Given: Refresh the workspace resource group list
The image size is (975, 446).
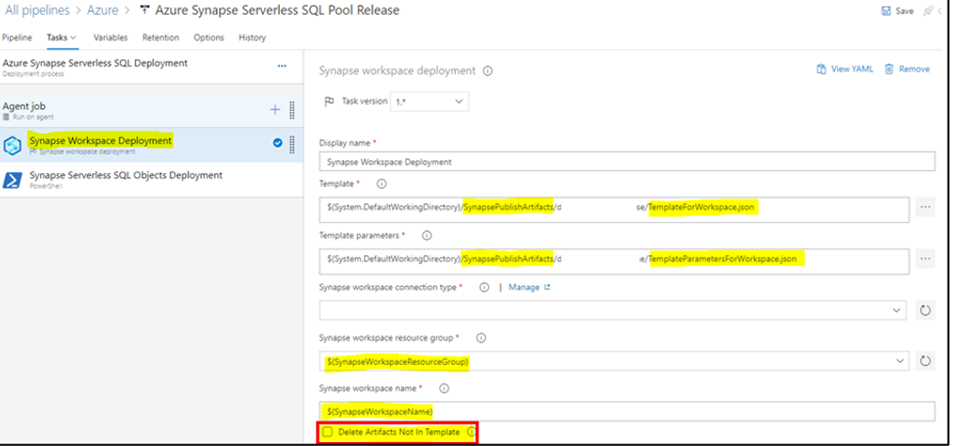Looking at the screenshot, I should click(925, 361).
